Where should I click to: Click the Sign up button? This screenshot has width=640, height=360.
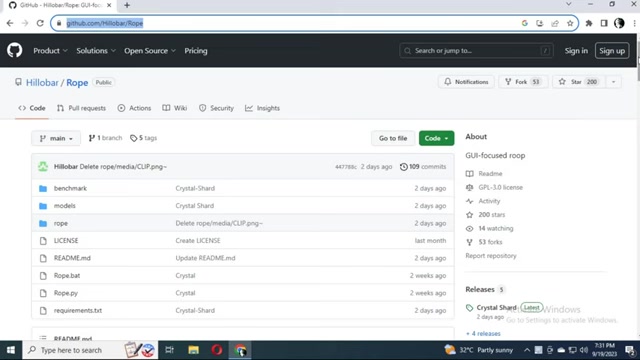coord(611,51)
